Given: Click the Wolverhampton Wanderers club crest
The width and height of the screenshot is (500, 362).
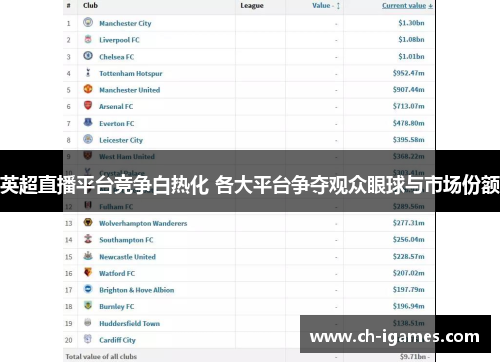Looking at the screenshot, I should coord(88,222).
